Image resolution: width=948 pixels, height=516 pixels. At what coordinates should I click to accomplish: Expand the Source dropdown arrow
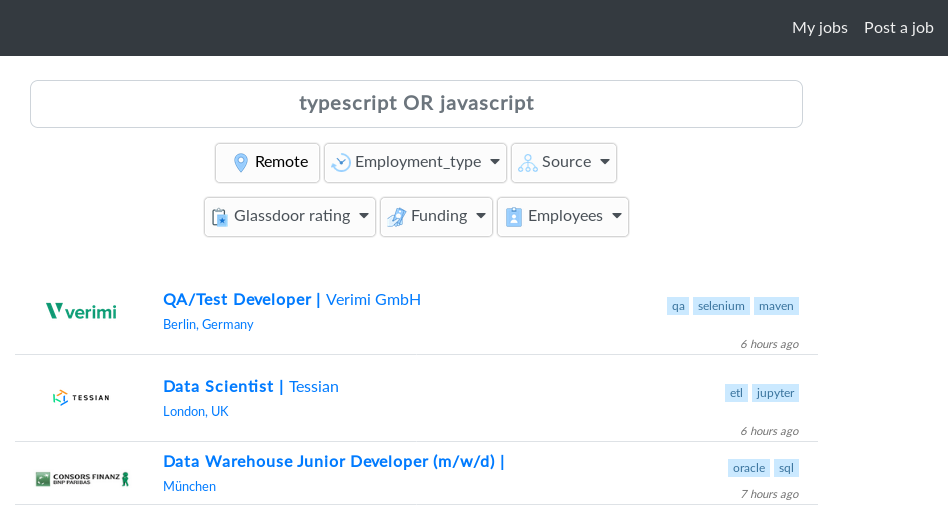(605, 163)
